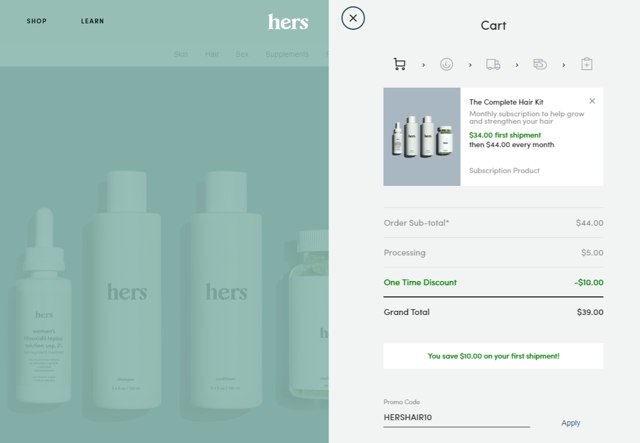
Task: Click the -$10.00 discount amount
Action: coord(589,283)
